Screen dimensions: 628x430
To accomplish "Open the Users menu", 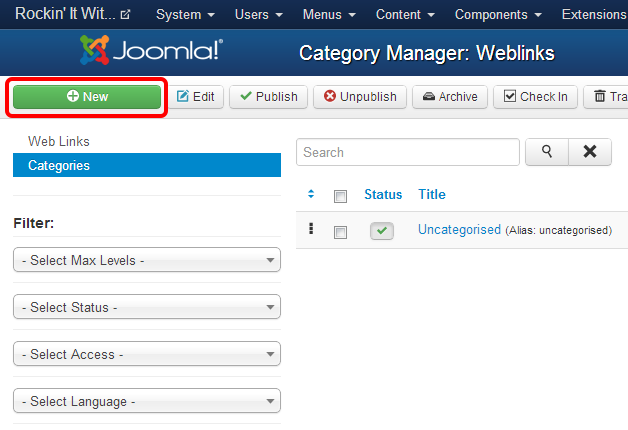I will pyautogui.click(x=259, y=14).
